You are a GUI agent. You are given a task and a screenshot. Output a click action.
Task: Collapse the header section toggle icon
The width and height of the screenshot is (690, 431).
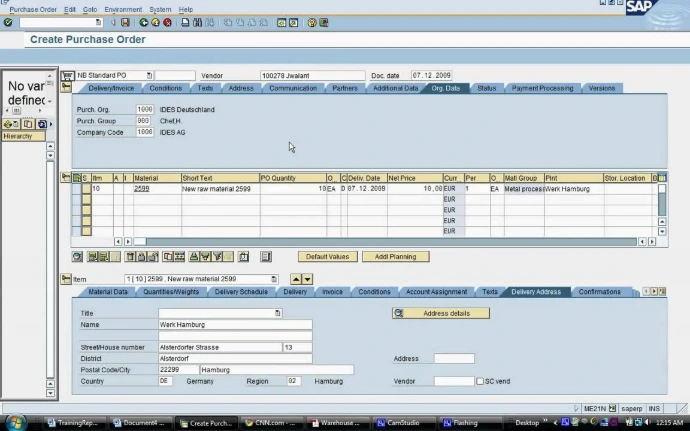point(66,87)
